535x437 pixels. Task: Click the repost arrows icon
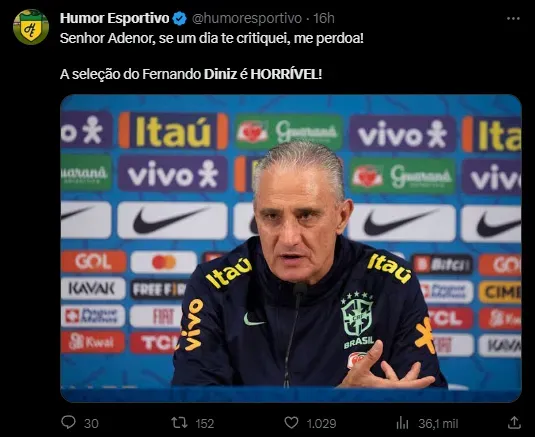pyautogui.click(x=179, y=423)
